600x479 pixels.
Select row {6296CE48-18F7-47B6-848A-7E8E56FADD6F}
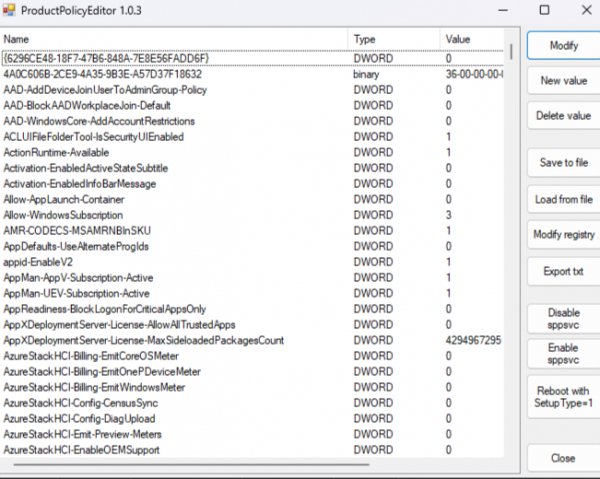tap(253, 58)
